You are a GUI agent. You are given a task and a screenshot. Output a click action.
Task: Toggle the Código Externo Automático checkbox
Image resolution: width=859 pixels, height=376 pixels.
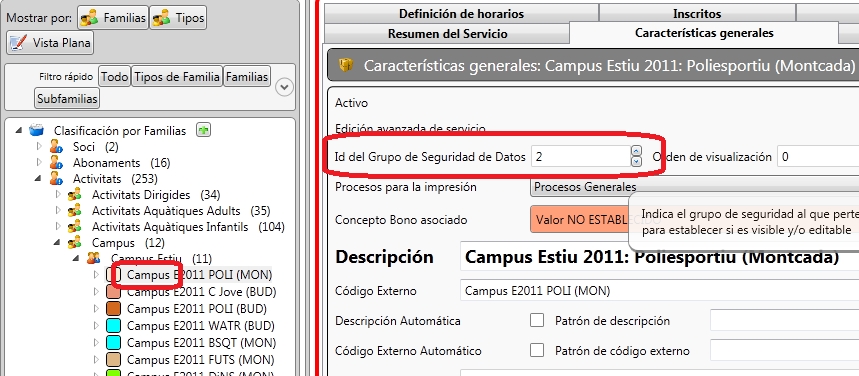(x=537, y=350)
